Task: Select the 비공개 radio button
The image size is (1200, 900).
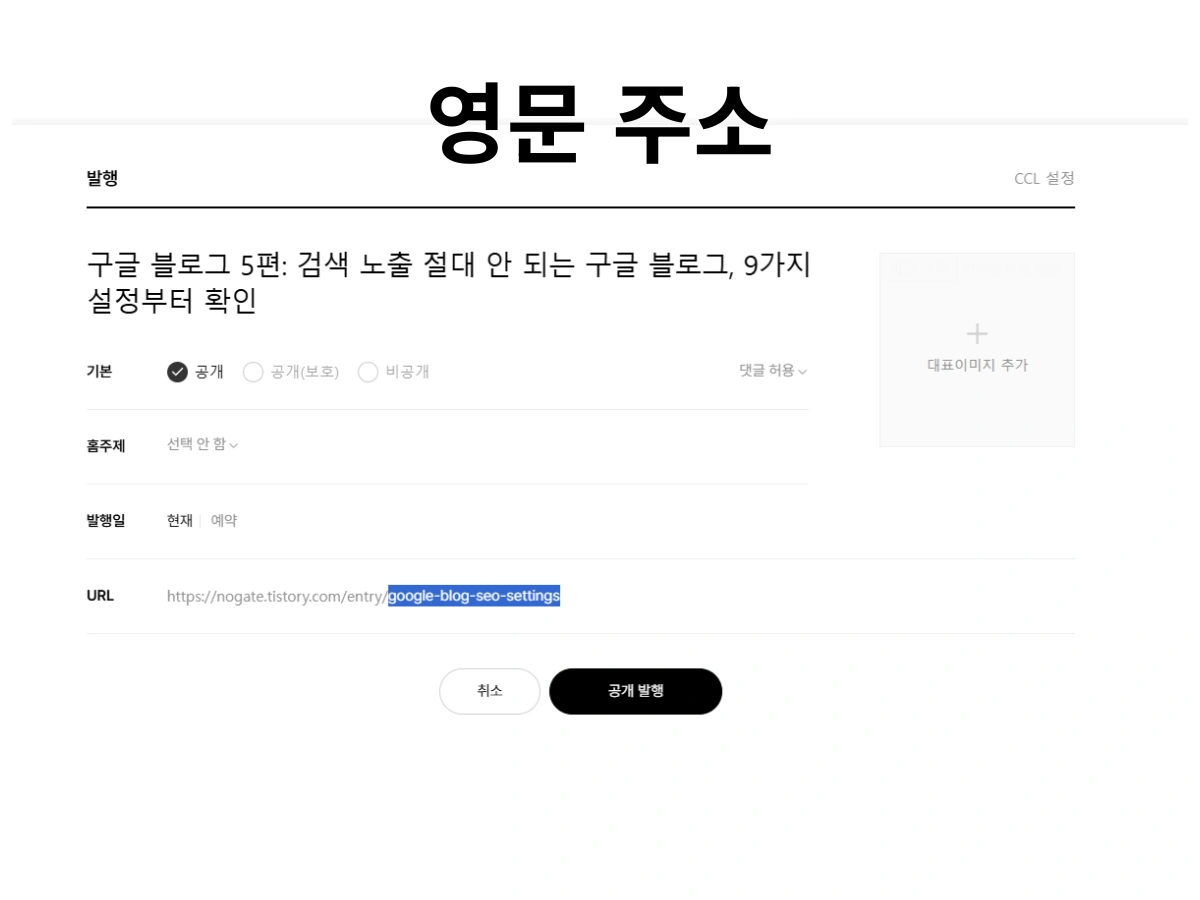Action: (368, 371)
